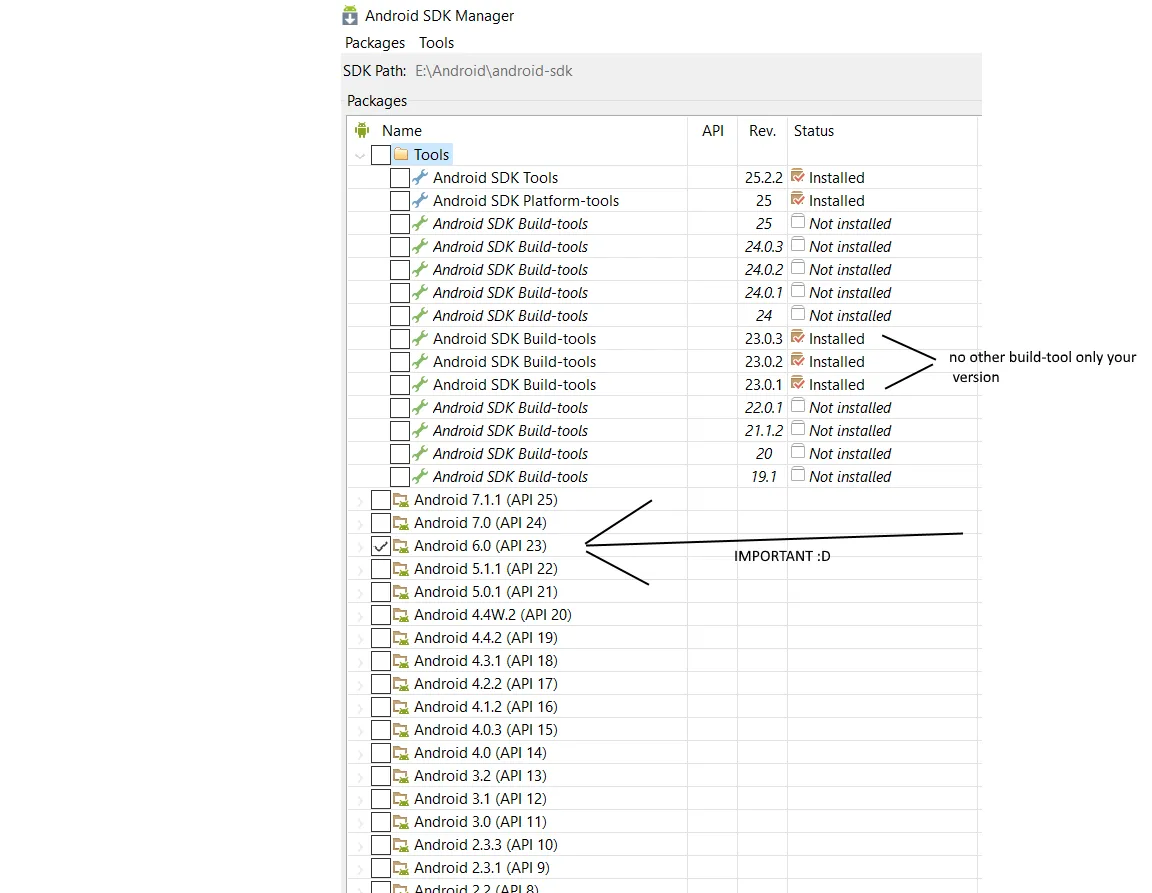The height and width of the screenshot is (893, 1152).
Task: Click the Android 4.2.2 (API 17) folder icon
Action: 401,684
